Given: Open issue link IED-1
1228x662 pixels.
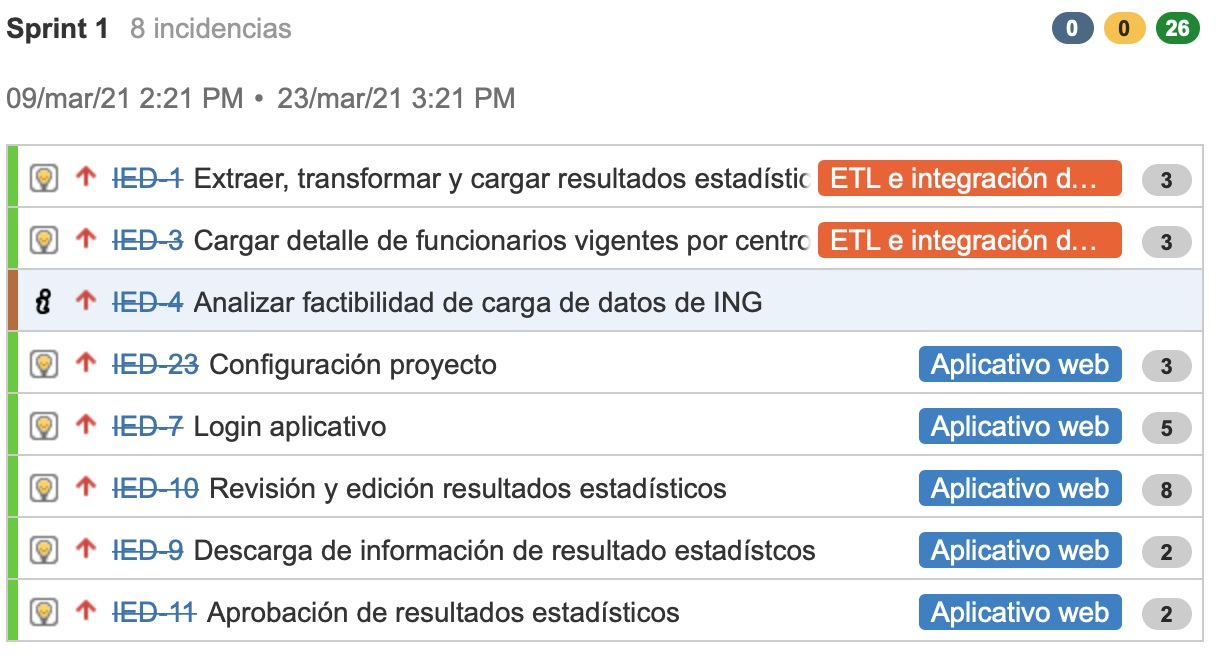Looking at the screenshot, I should [147, 179].
